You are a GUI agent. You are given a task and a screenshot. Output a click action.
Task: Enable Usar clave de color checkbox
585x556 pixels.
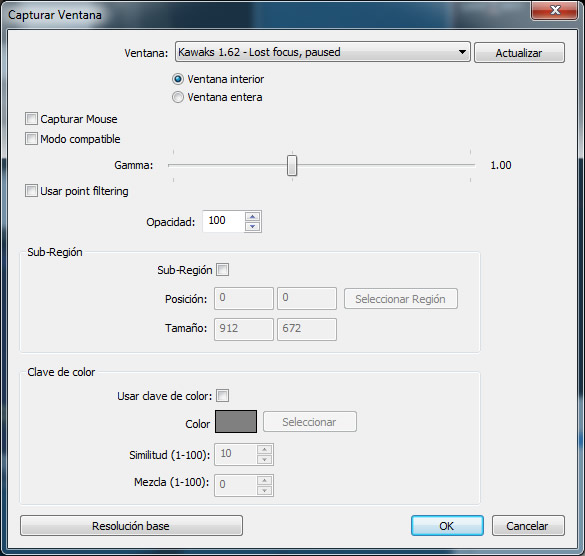(223, 396)
